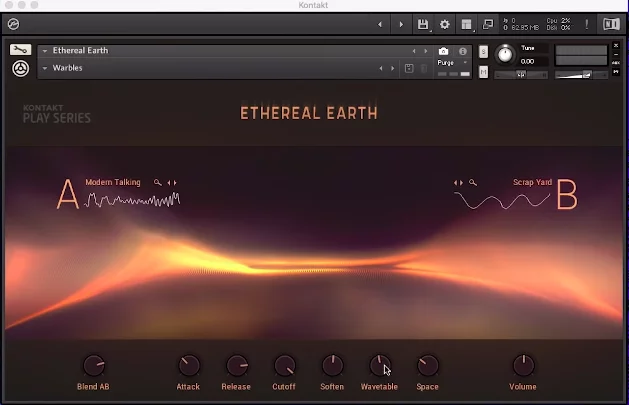This screenshot has width=629, height=405.
Task: Toggle the AUX button in instrument header
Action: pyautogui.click(x=616, y=63)
